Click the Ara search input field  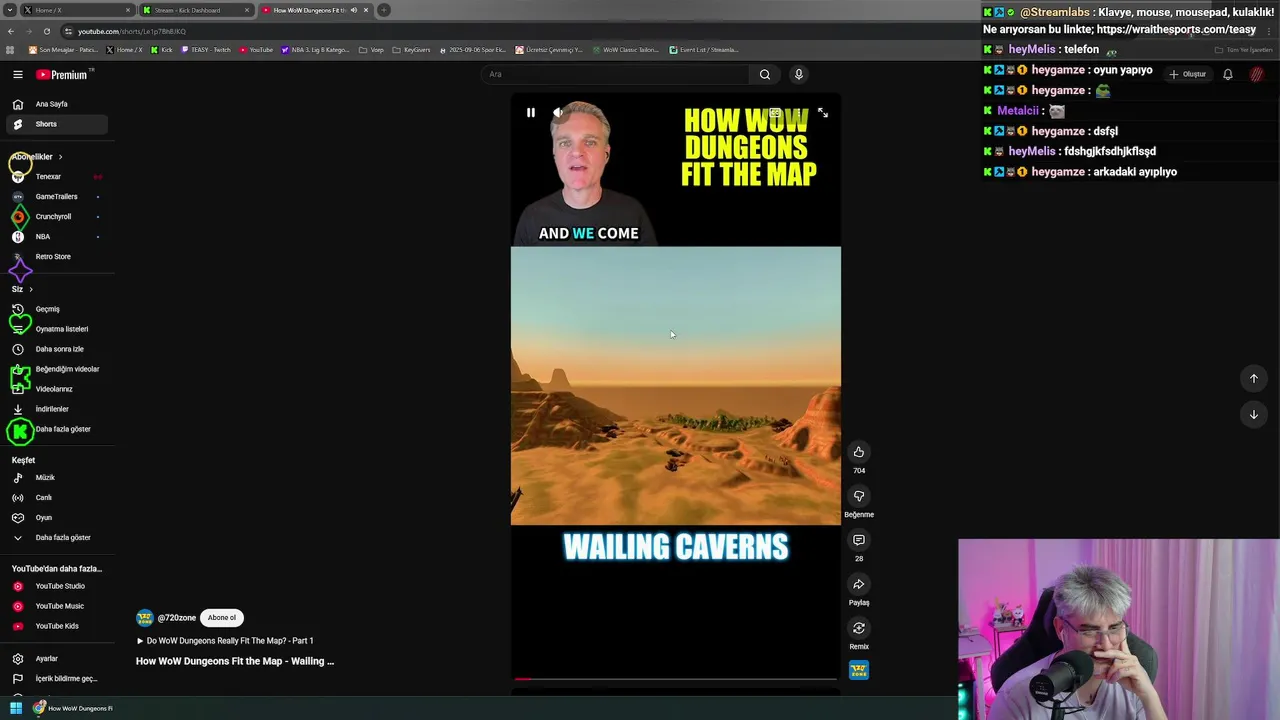[615, 74]
